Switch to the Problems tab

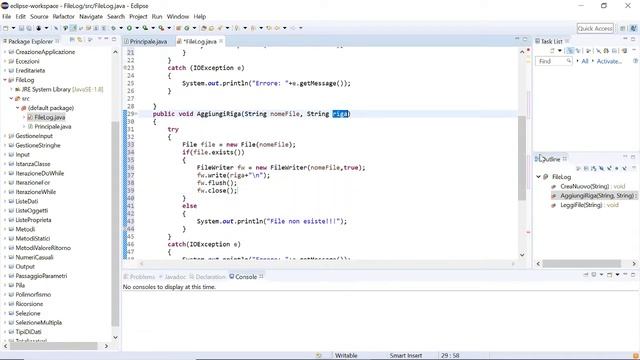139,277
